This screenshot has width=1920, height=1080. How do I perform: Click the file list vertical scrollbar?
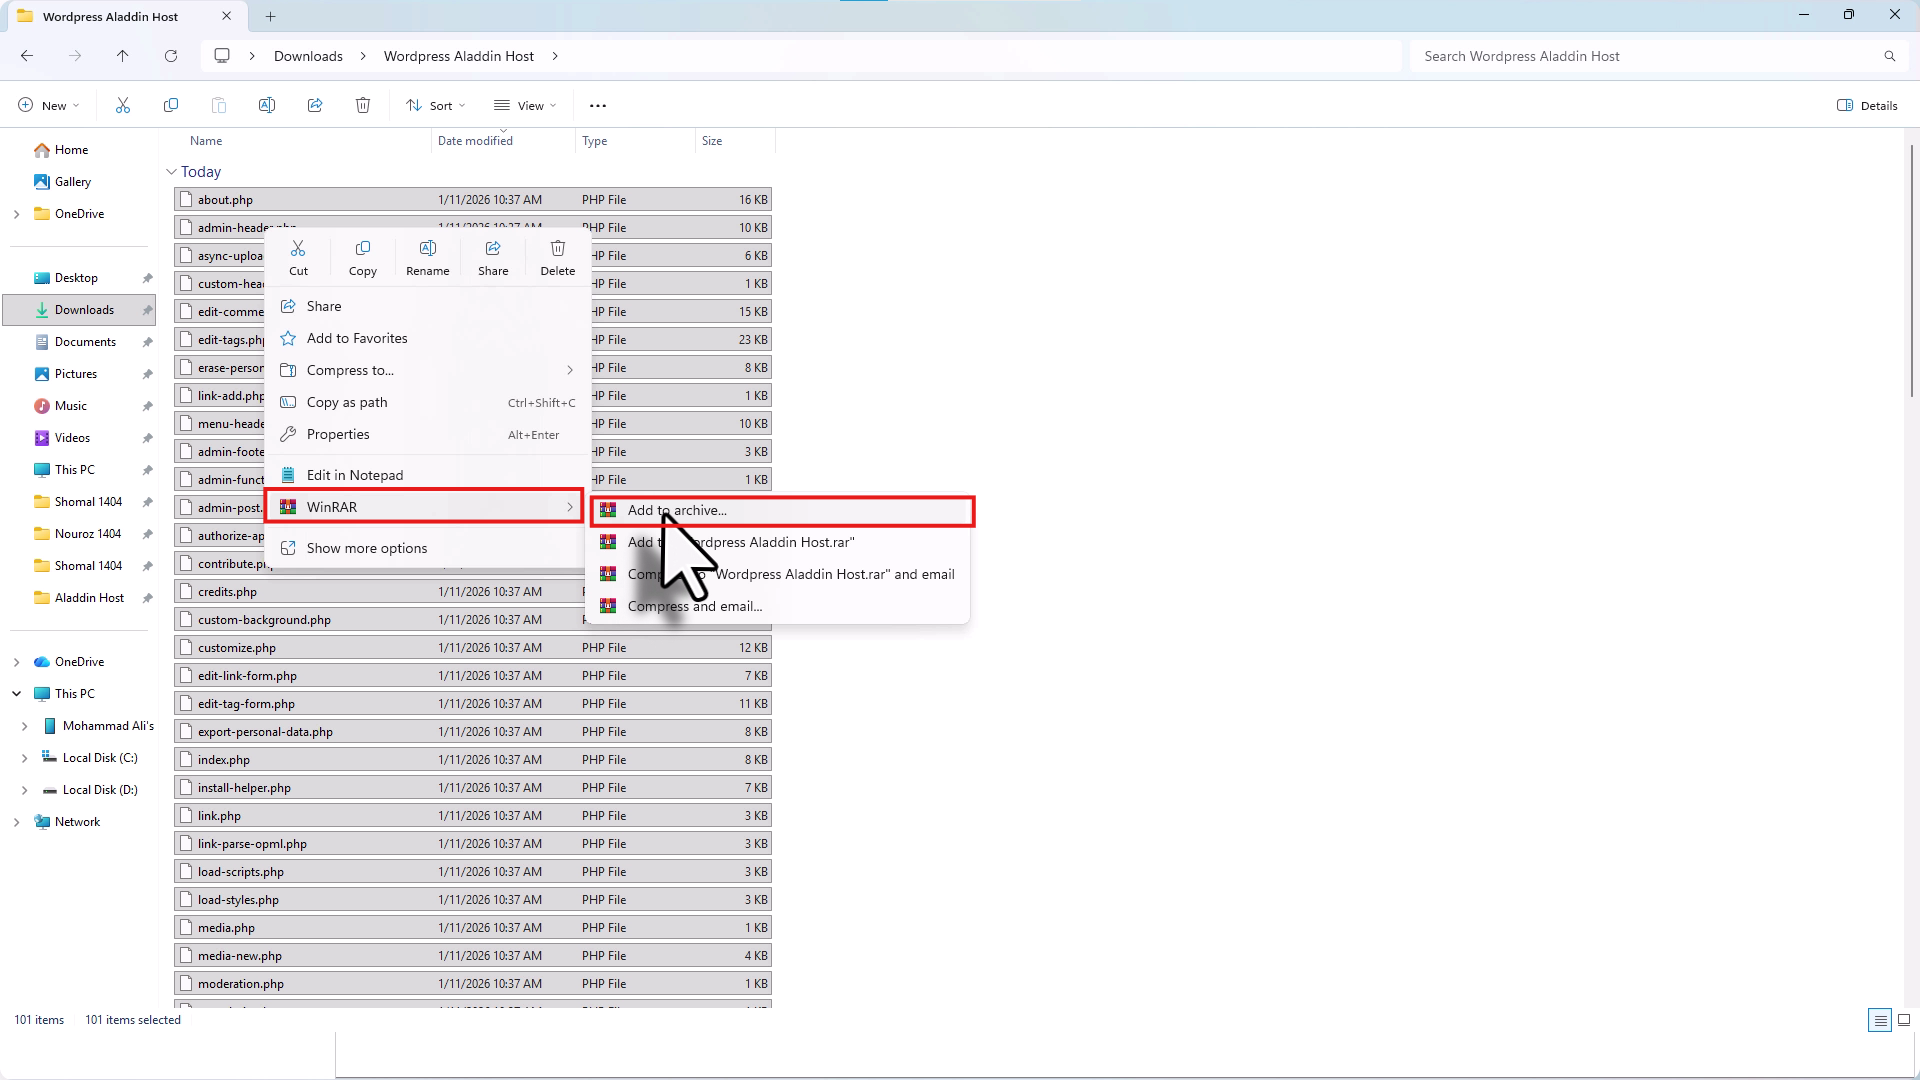(x=1911, y=270)
